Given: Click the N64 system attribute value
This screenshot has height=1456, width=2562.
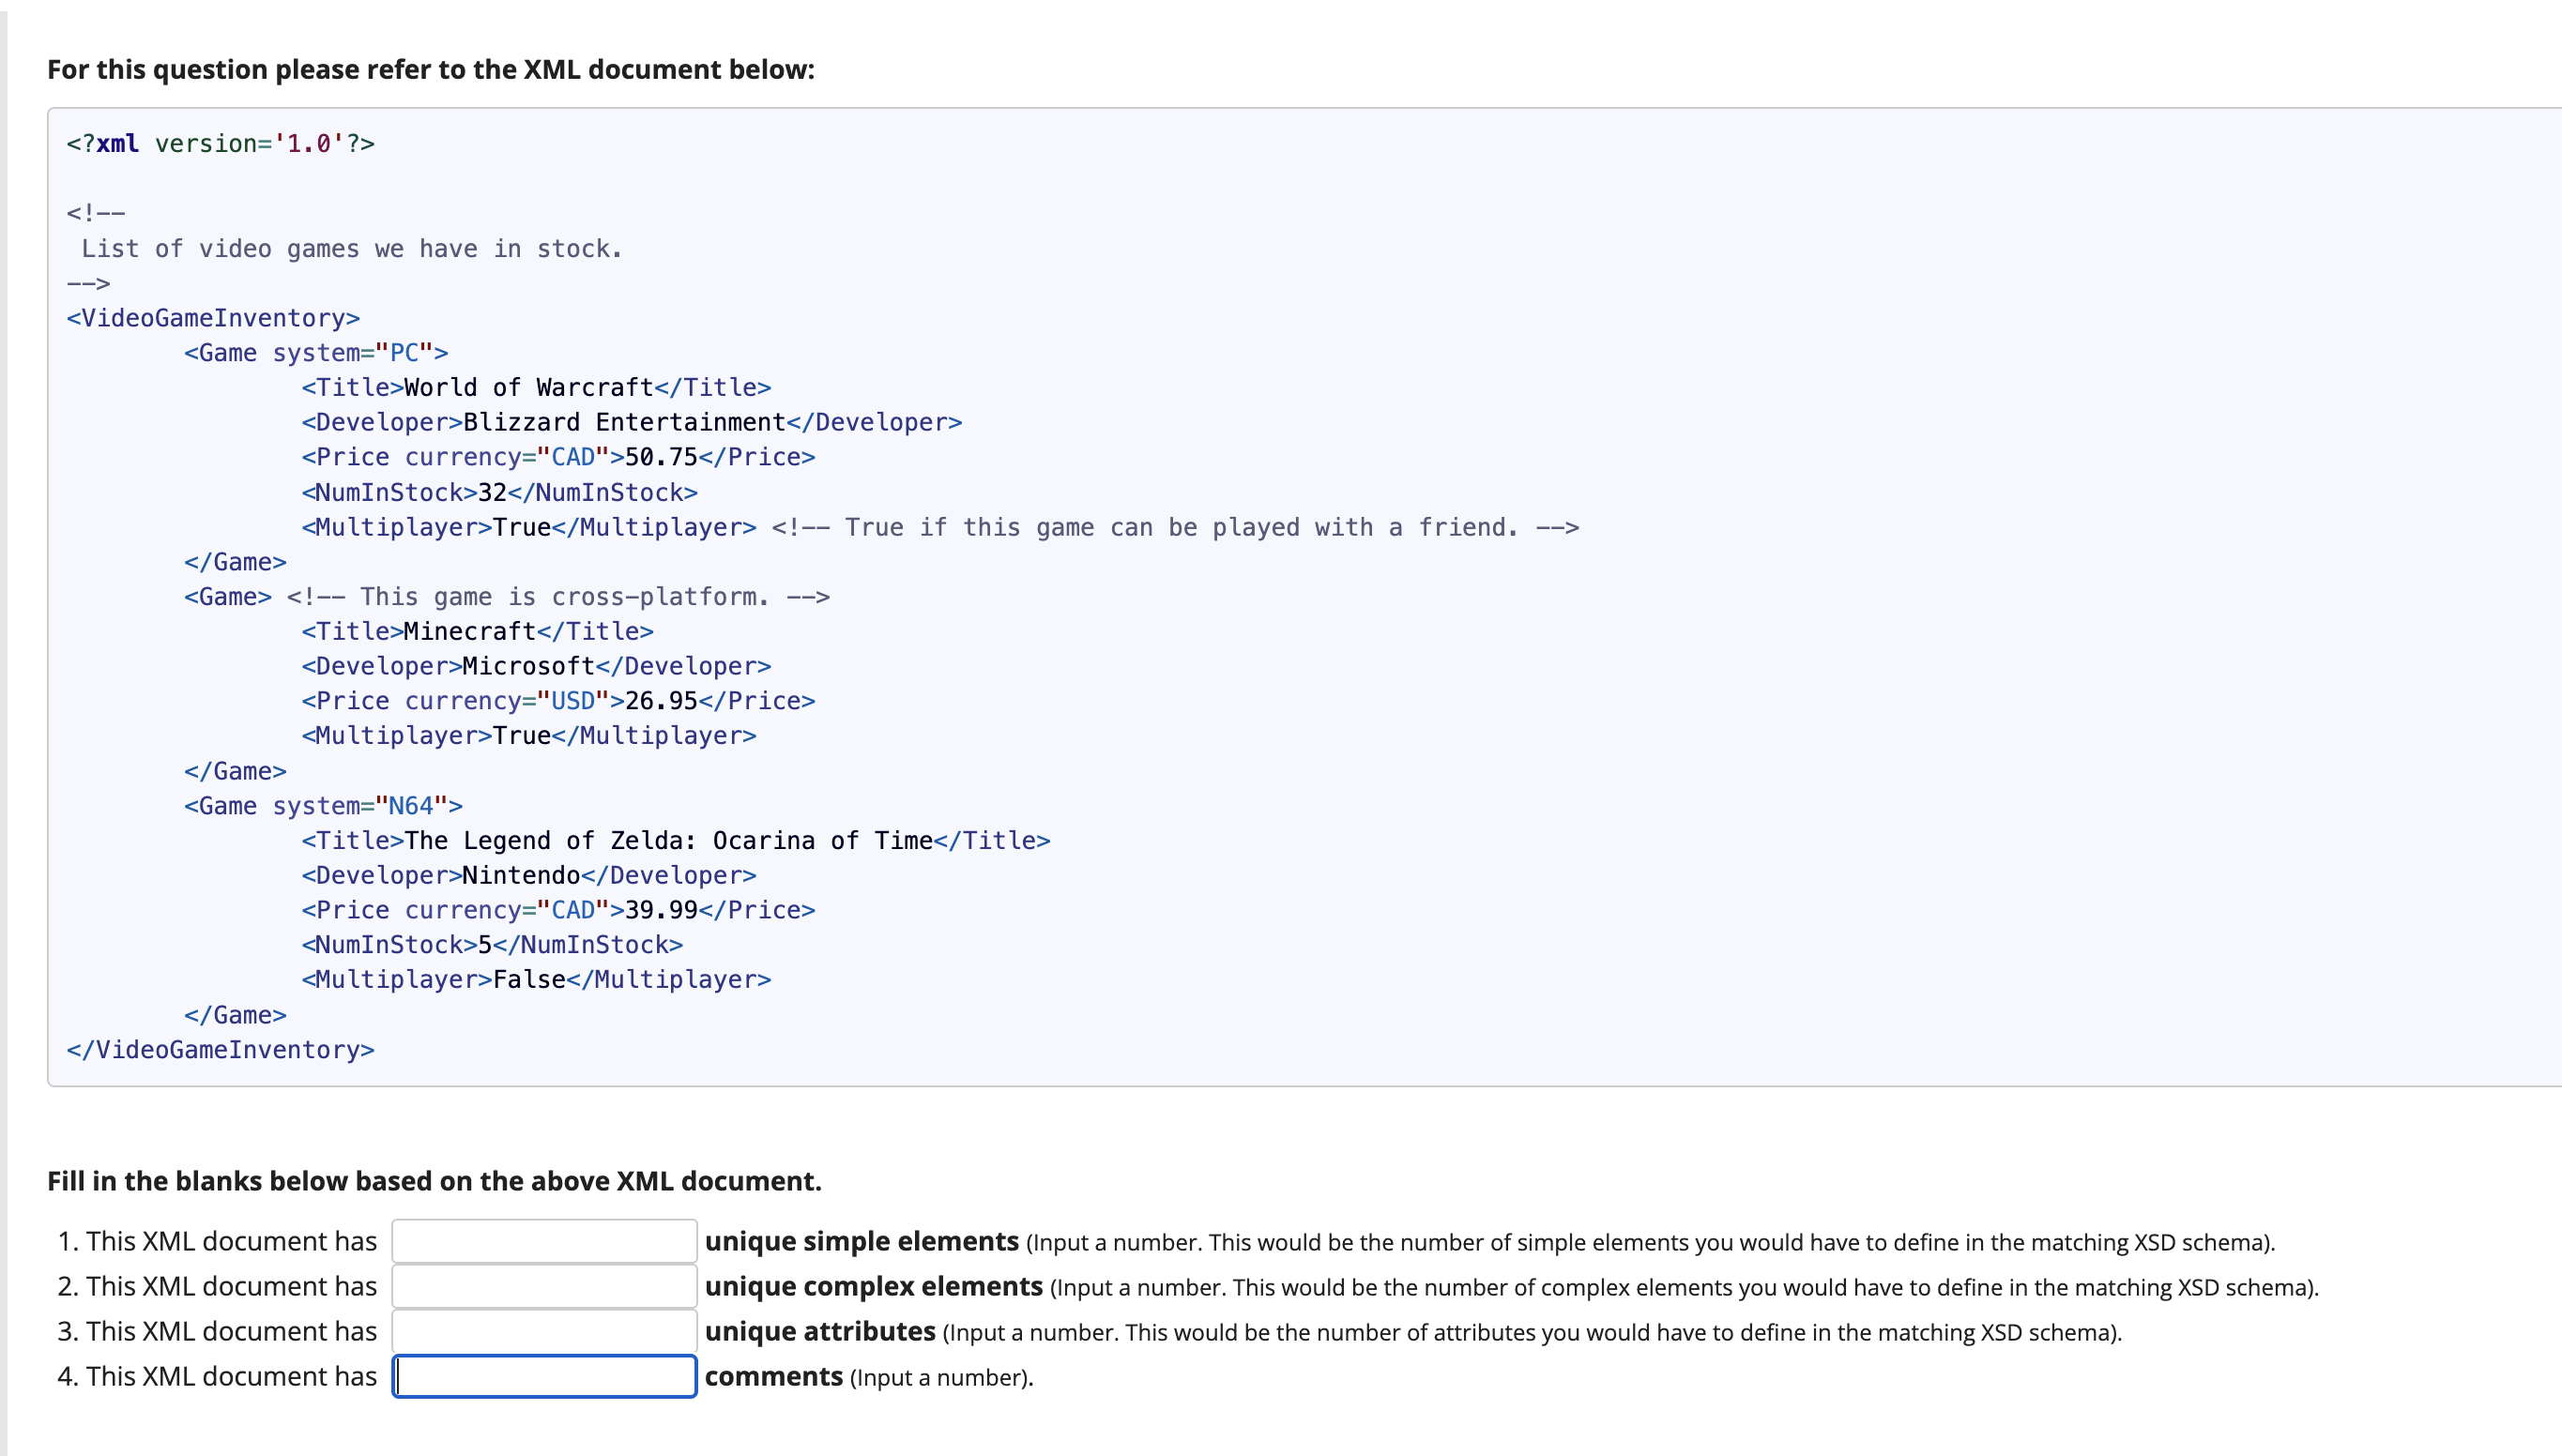Looking at the screenshot, I should point(414,805).
